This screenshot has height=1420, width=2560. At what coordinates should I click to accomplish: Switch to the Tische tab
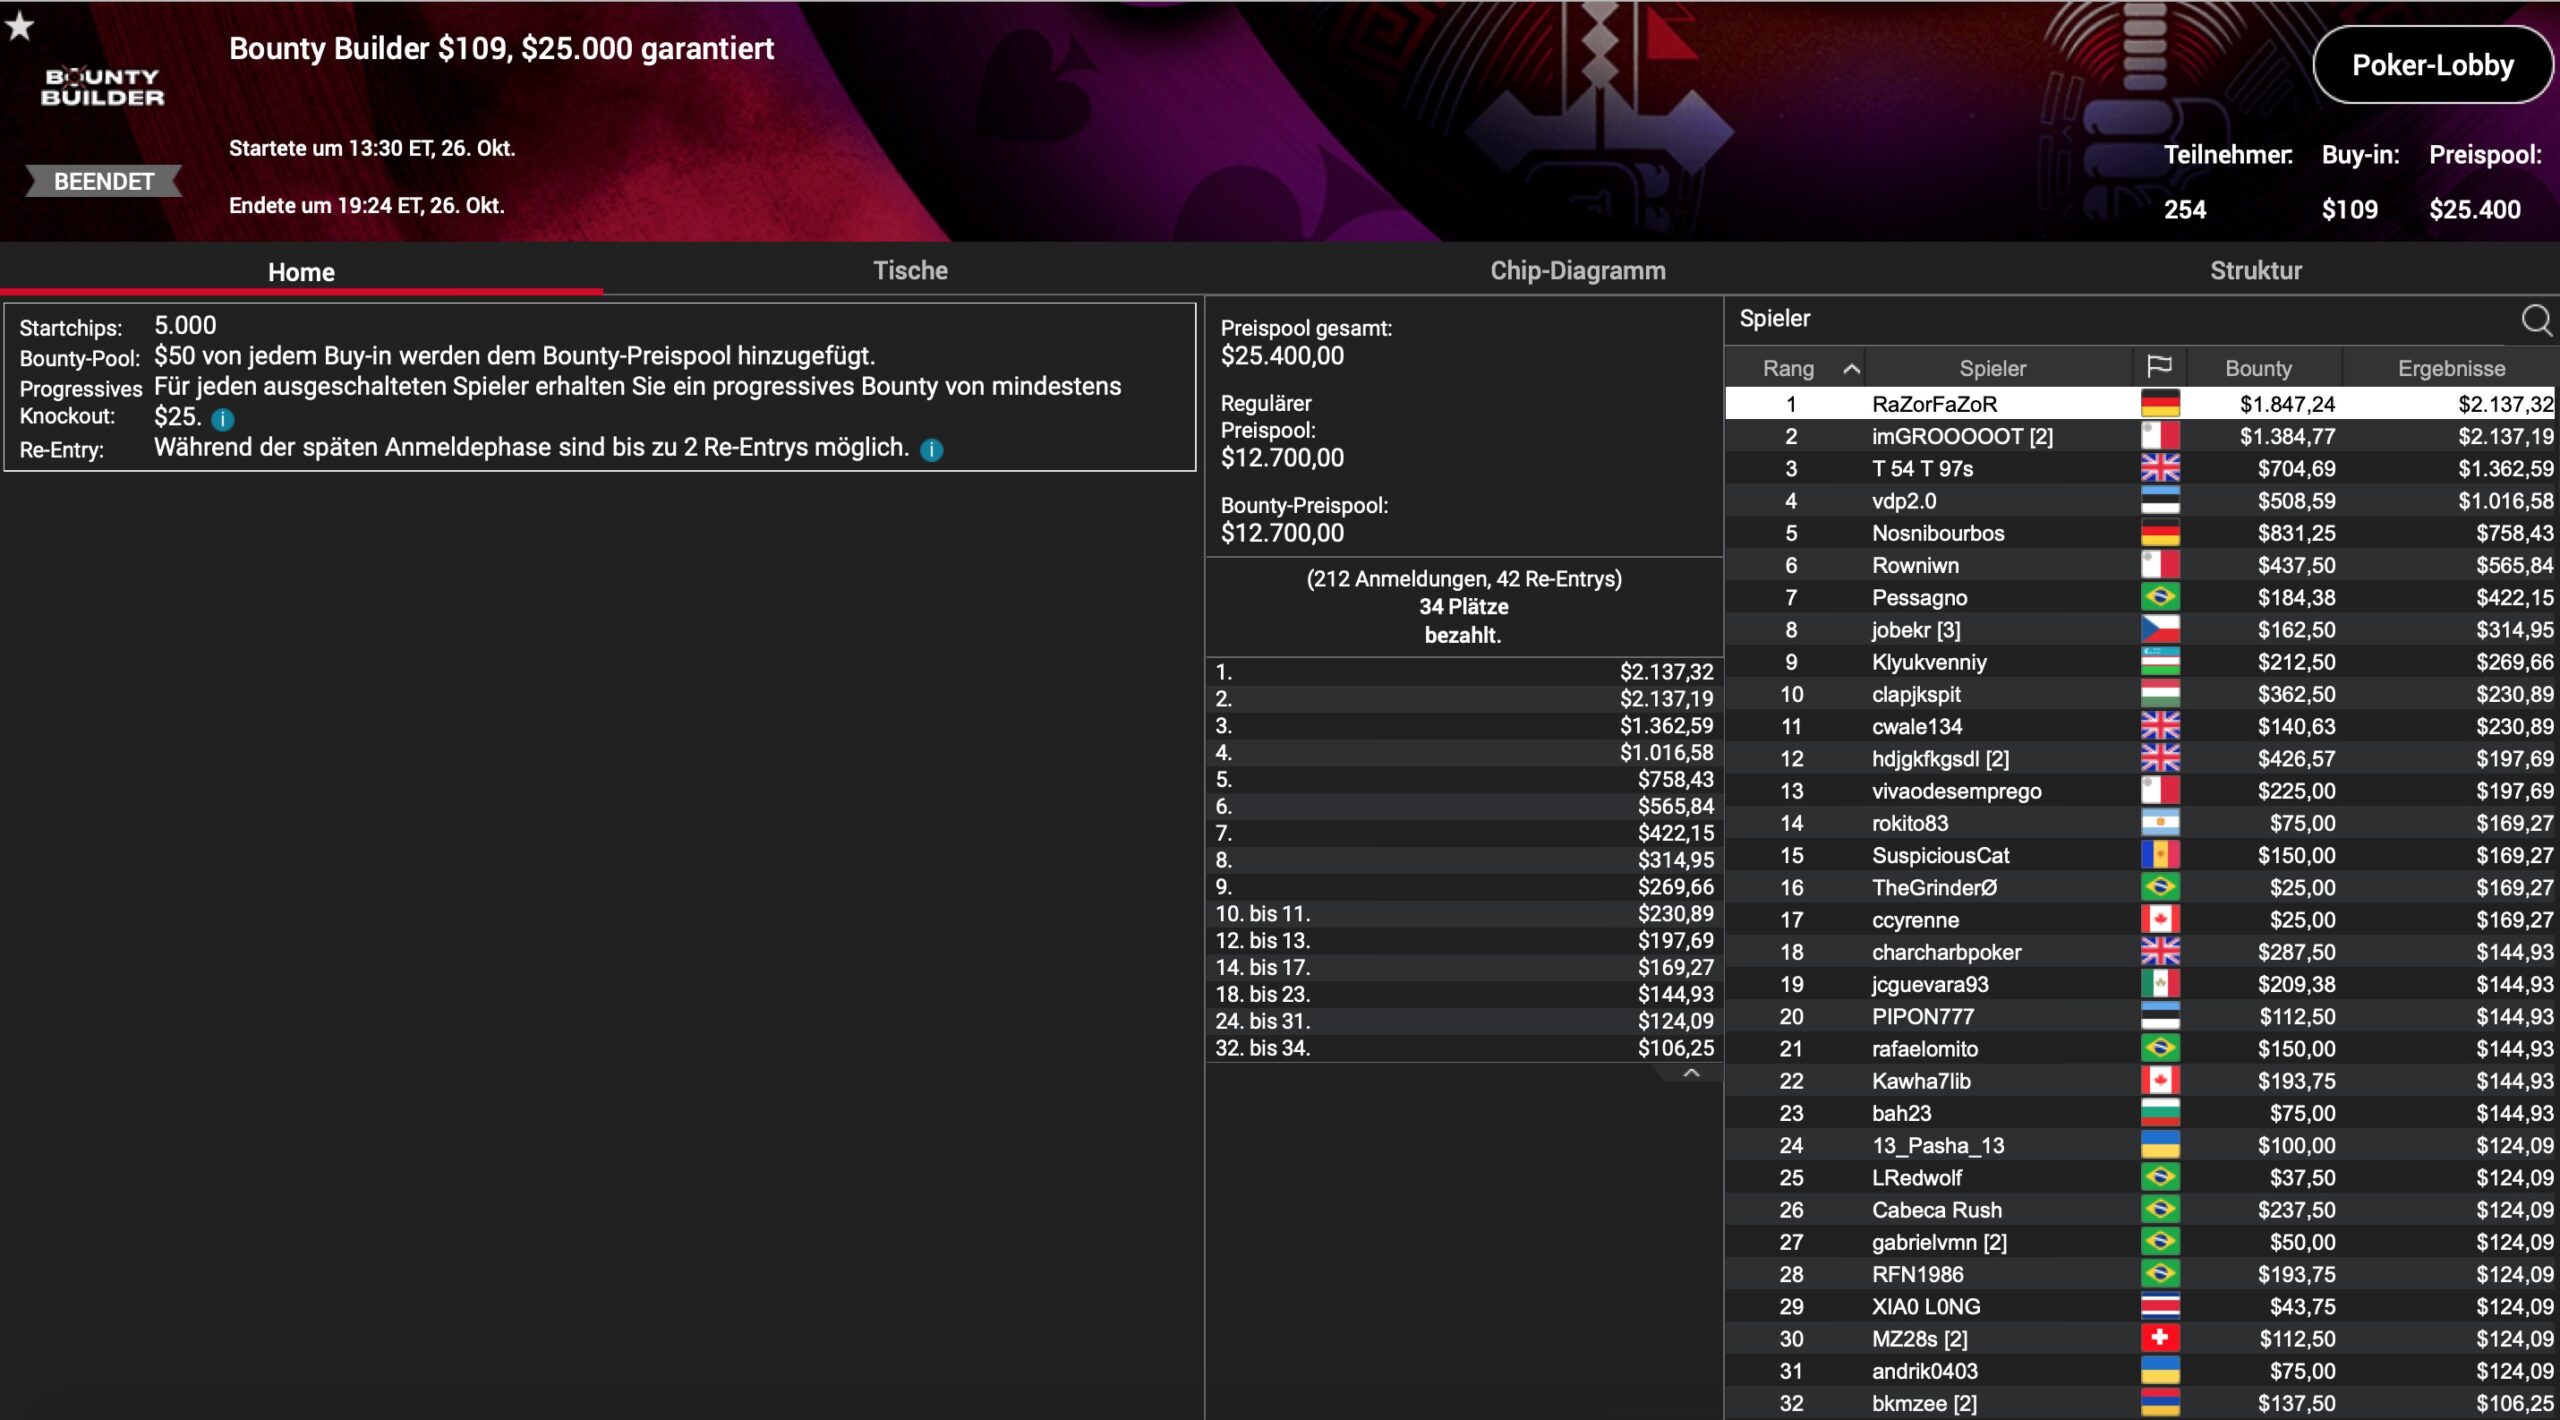pyautogui.click(x=910, y=270)
